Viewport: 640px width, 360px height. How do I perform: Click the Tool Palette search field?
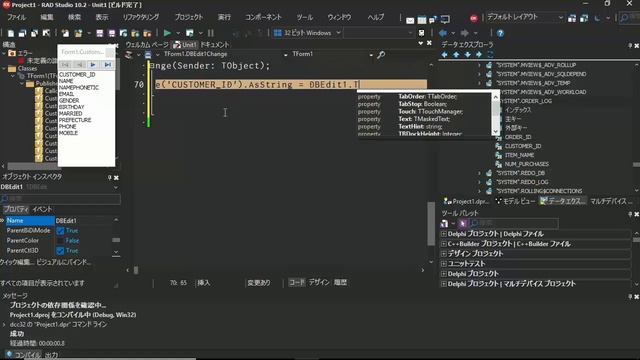(513, 223)
